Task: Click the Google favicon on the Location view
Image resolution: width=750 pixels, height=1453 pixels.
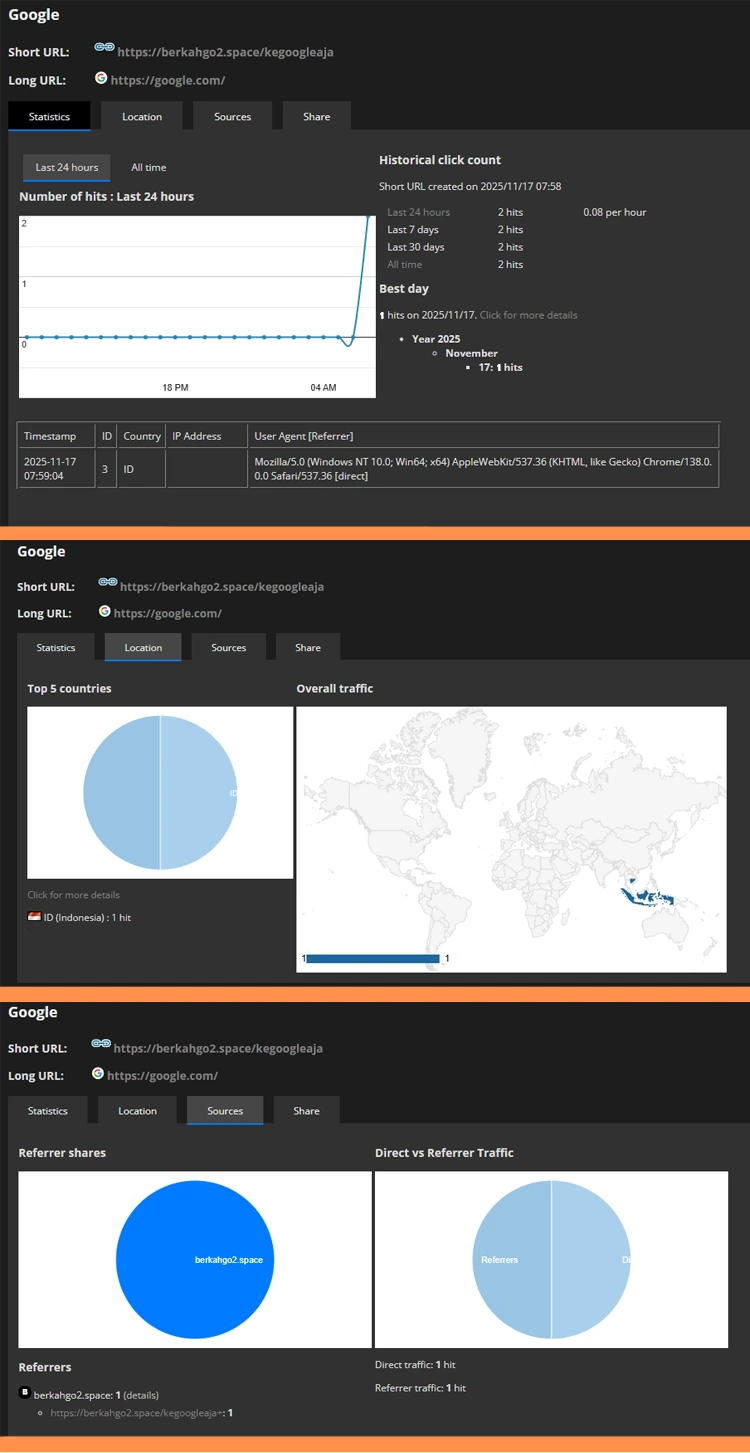Action: pos(105,611)
